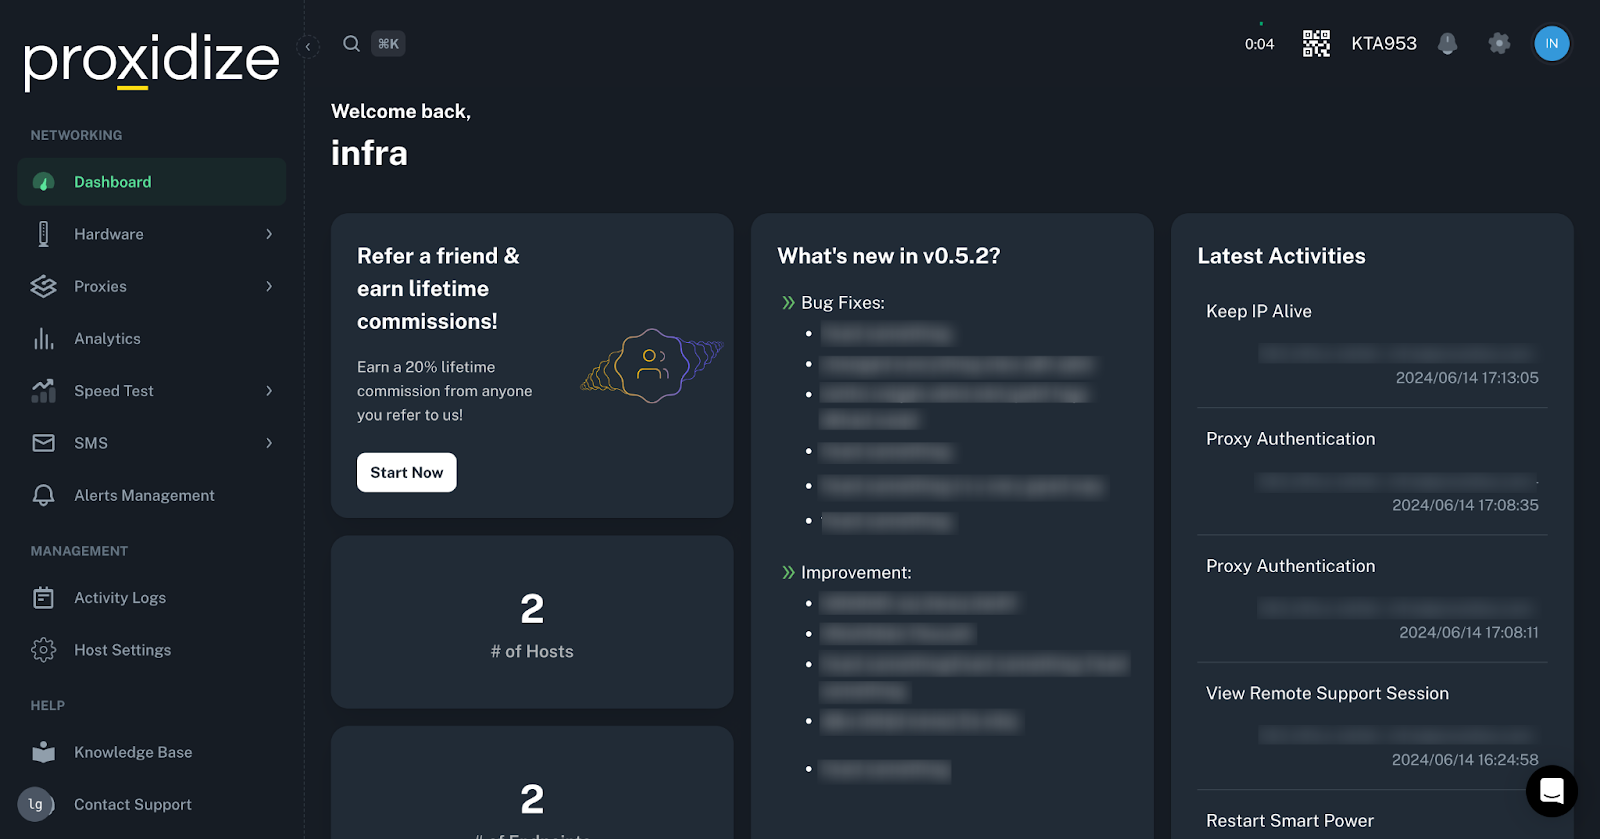
Task: Click the ⌘K shortcut badge
Action: tap(388, 43)
